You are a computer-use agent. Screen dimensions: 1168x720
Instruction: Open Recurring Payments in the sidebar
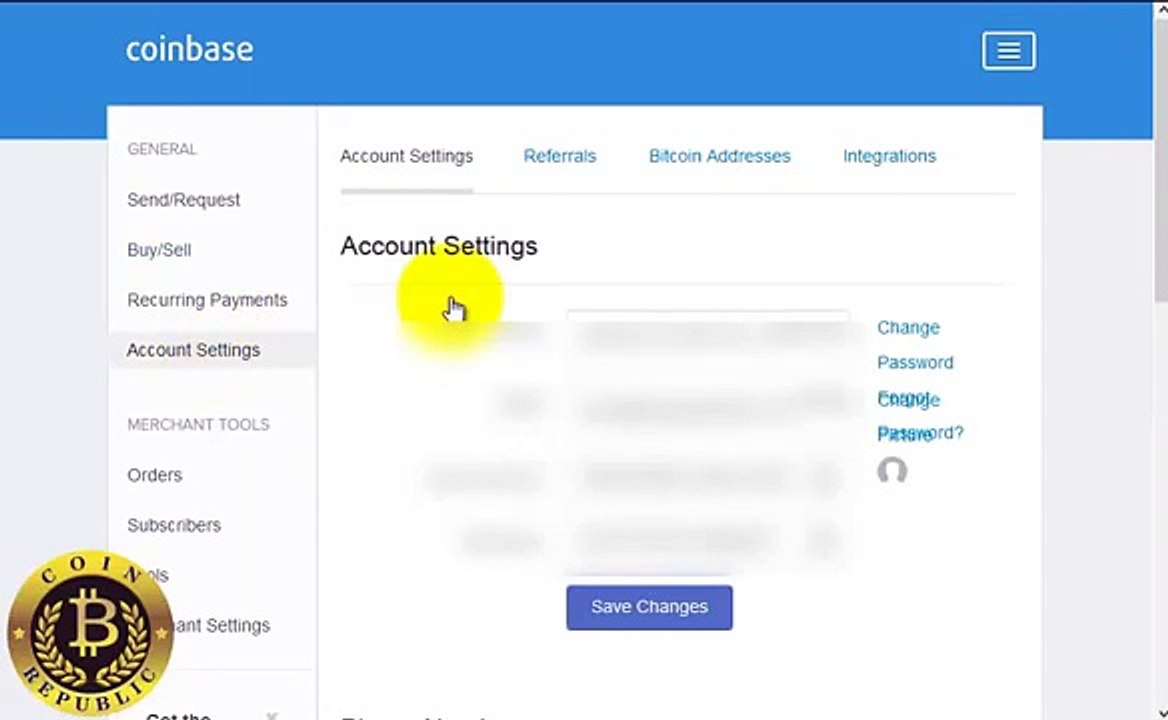207,300
